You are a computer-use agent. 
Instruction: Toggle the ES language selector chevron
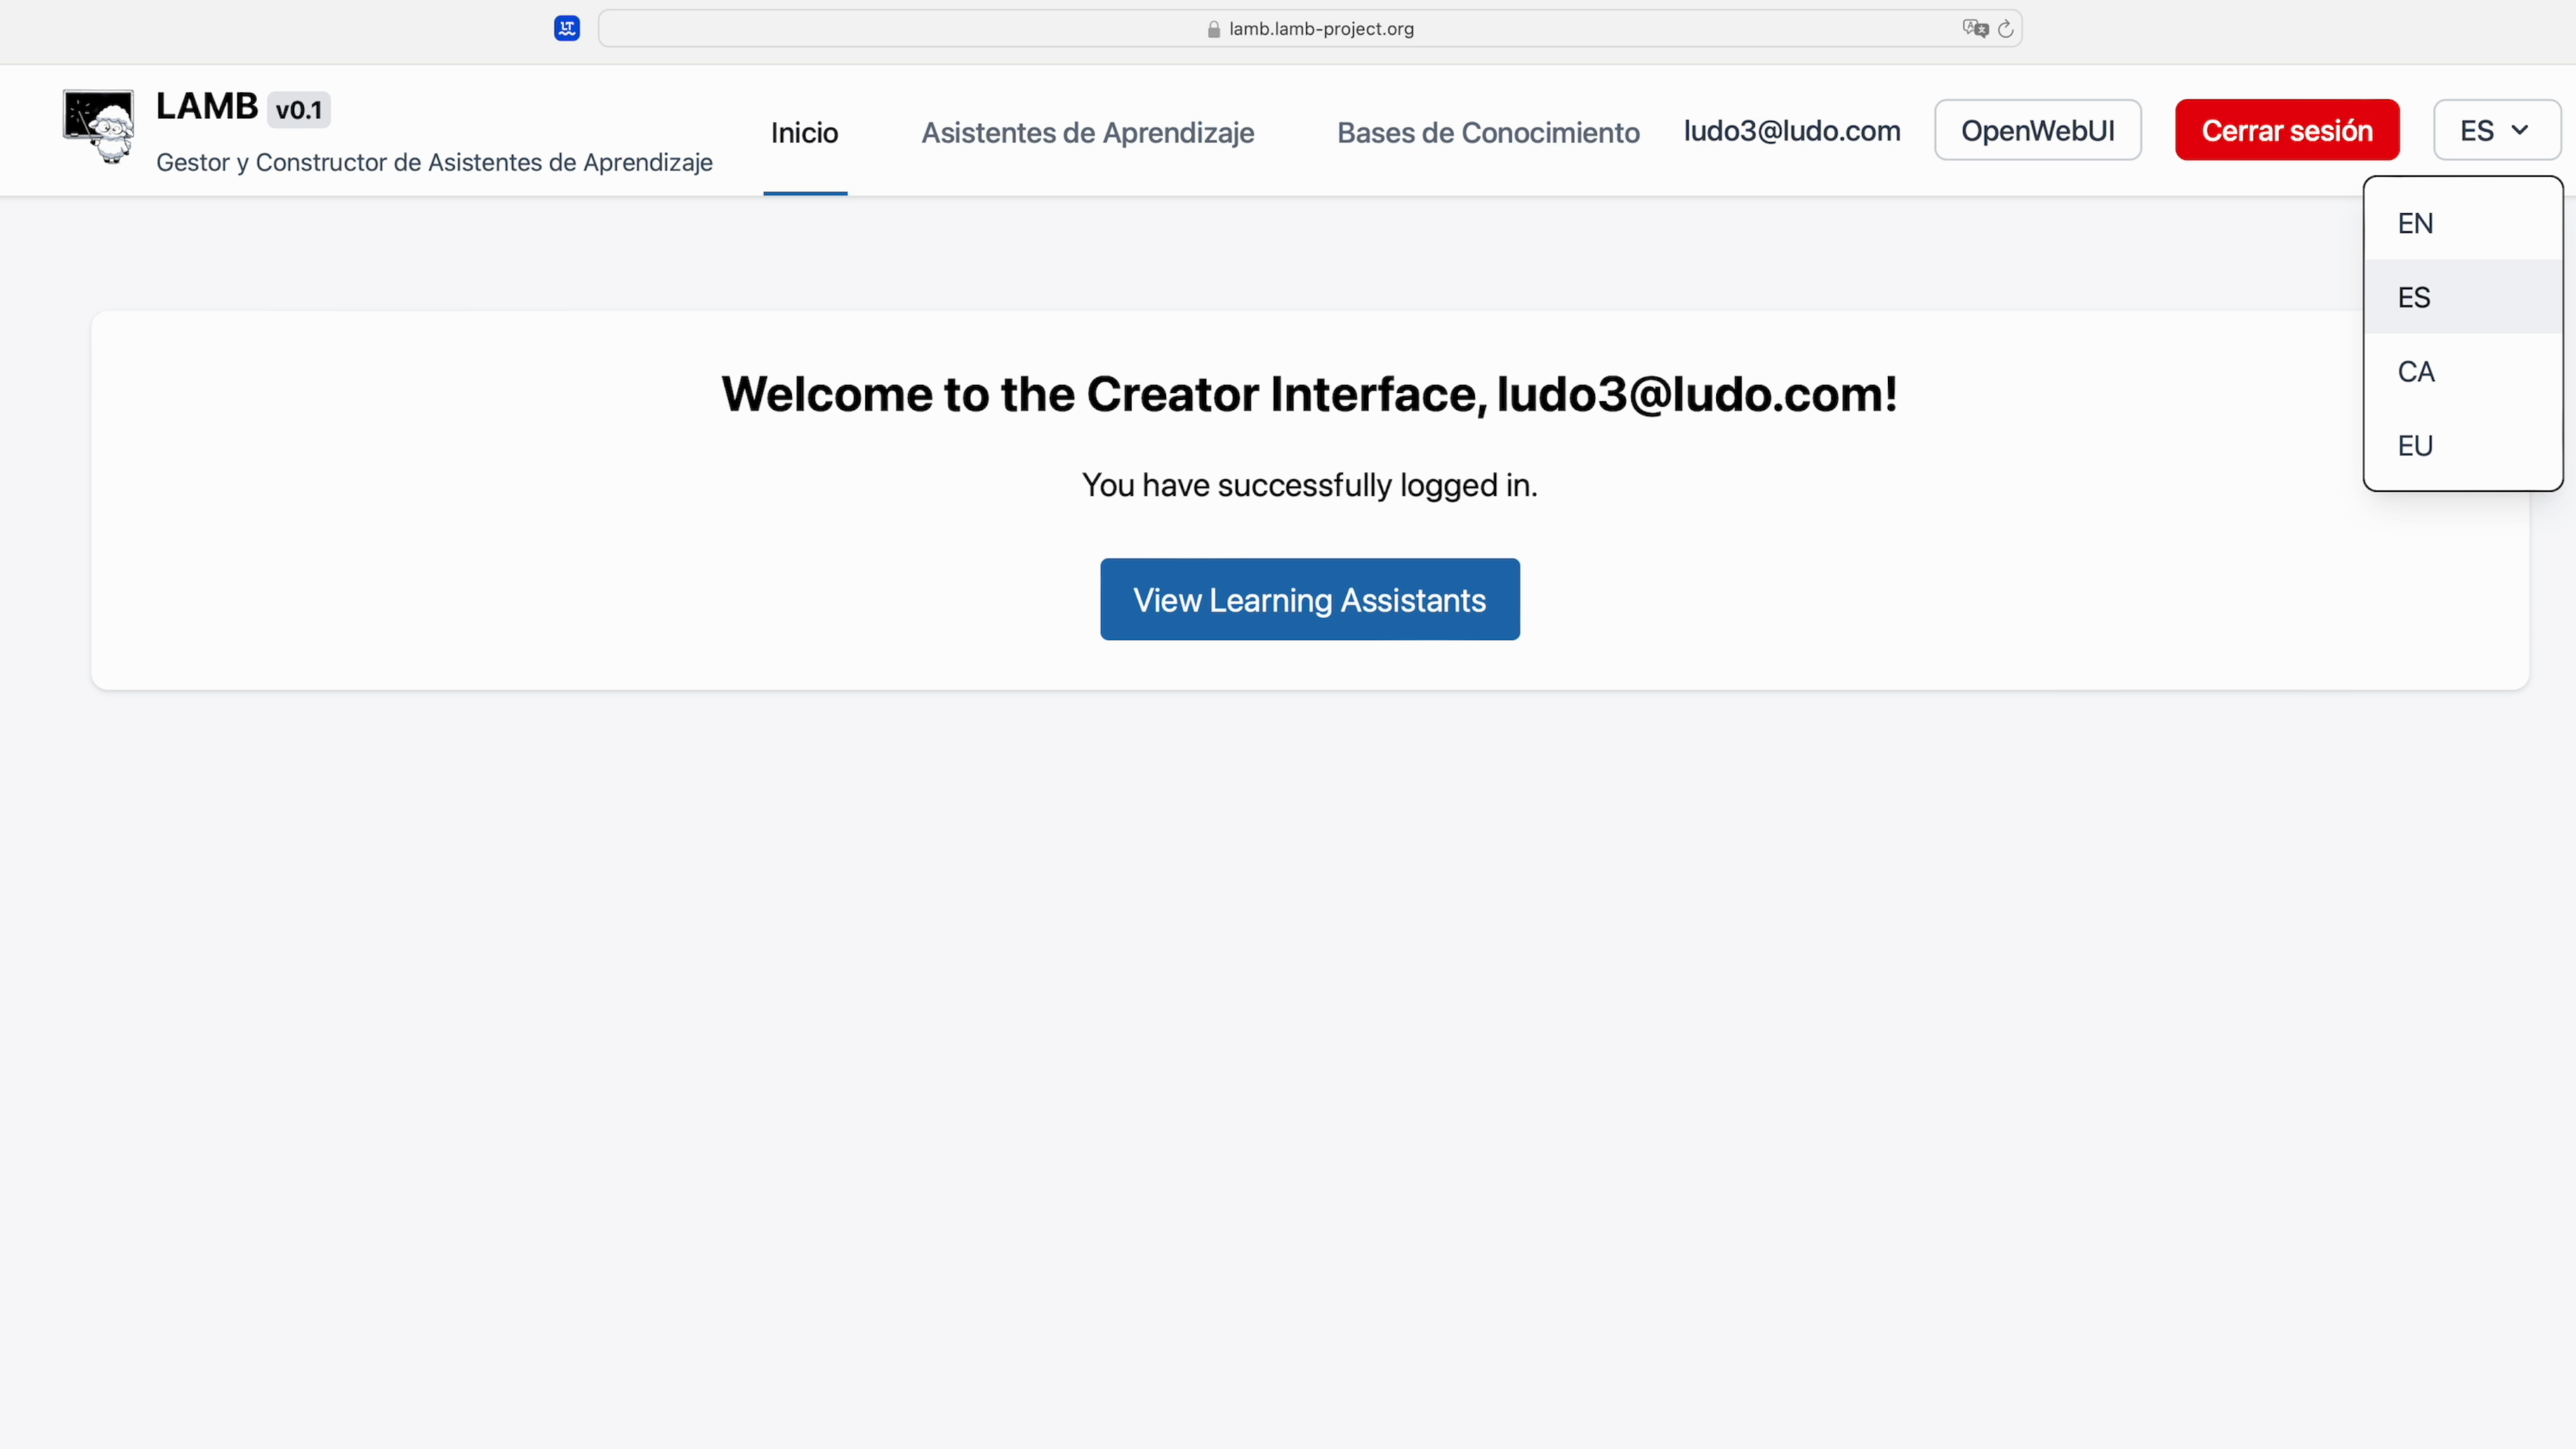[2519, 130]
